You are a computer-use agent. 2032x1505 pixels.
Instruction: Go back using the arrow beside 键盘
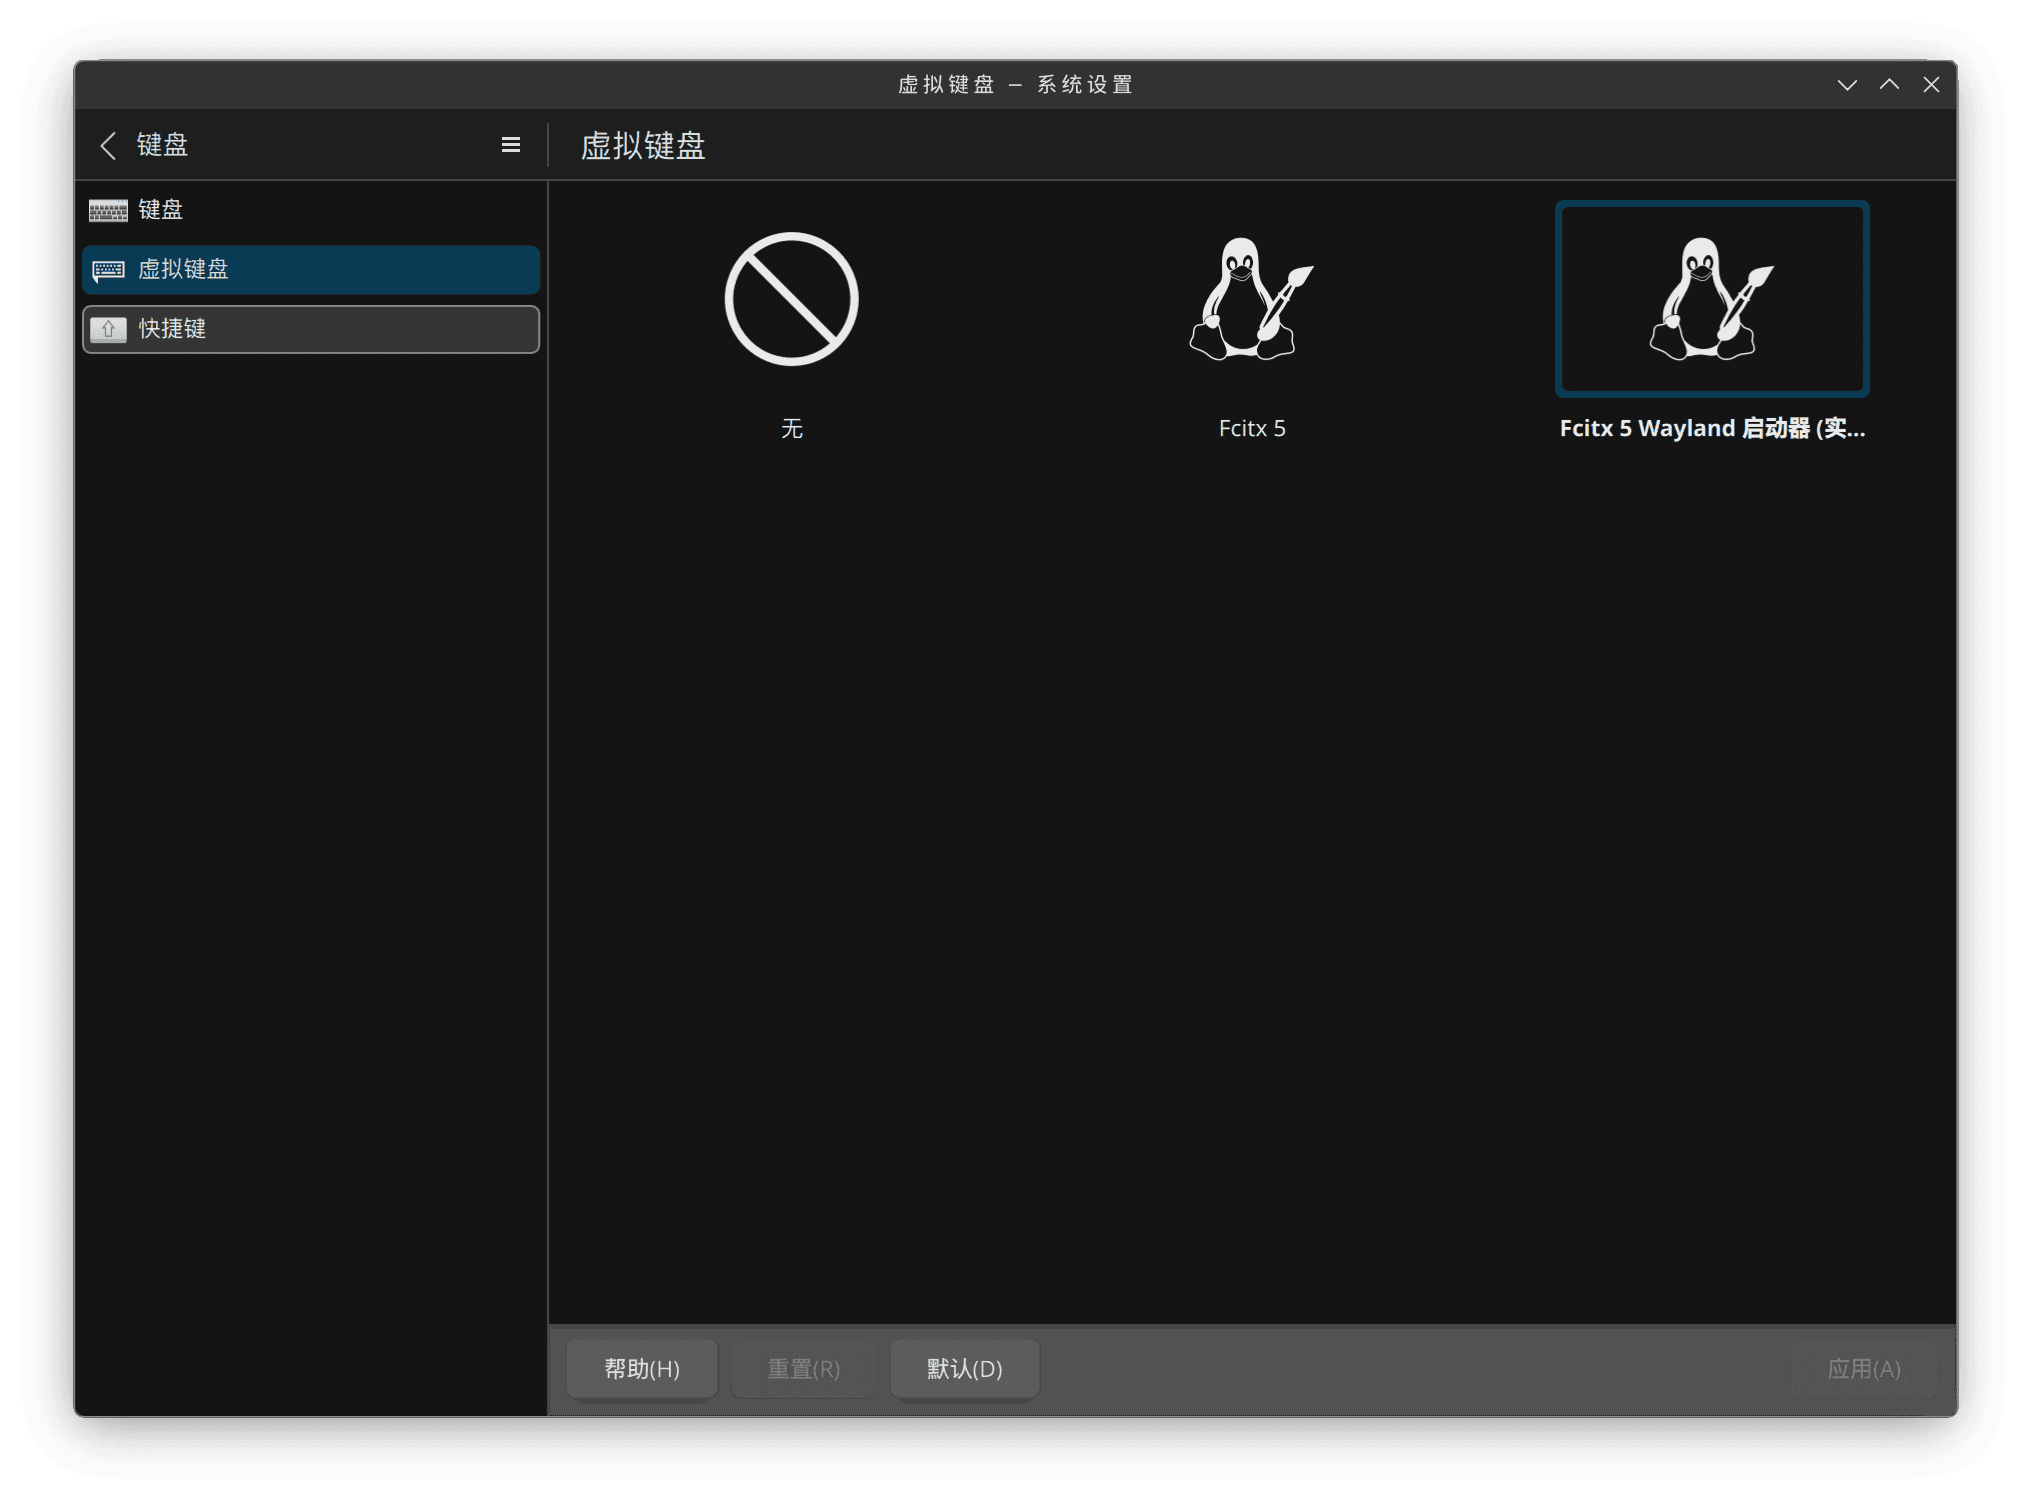click(108, 145)
